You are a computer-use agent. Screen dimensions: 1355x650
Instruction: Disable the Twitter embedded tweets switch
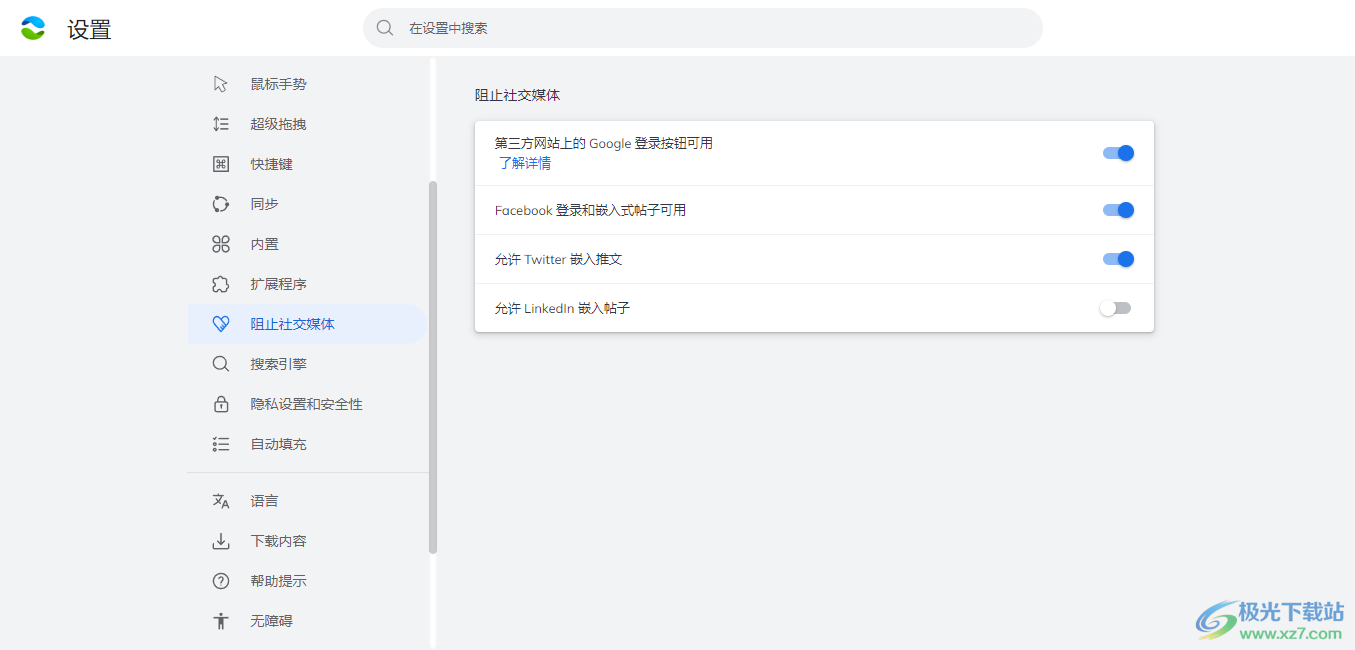pos(1117,259)
